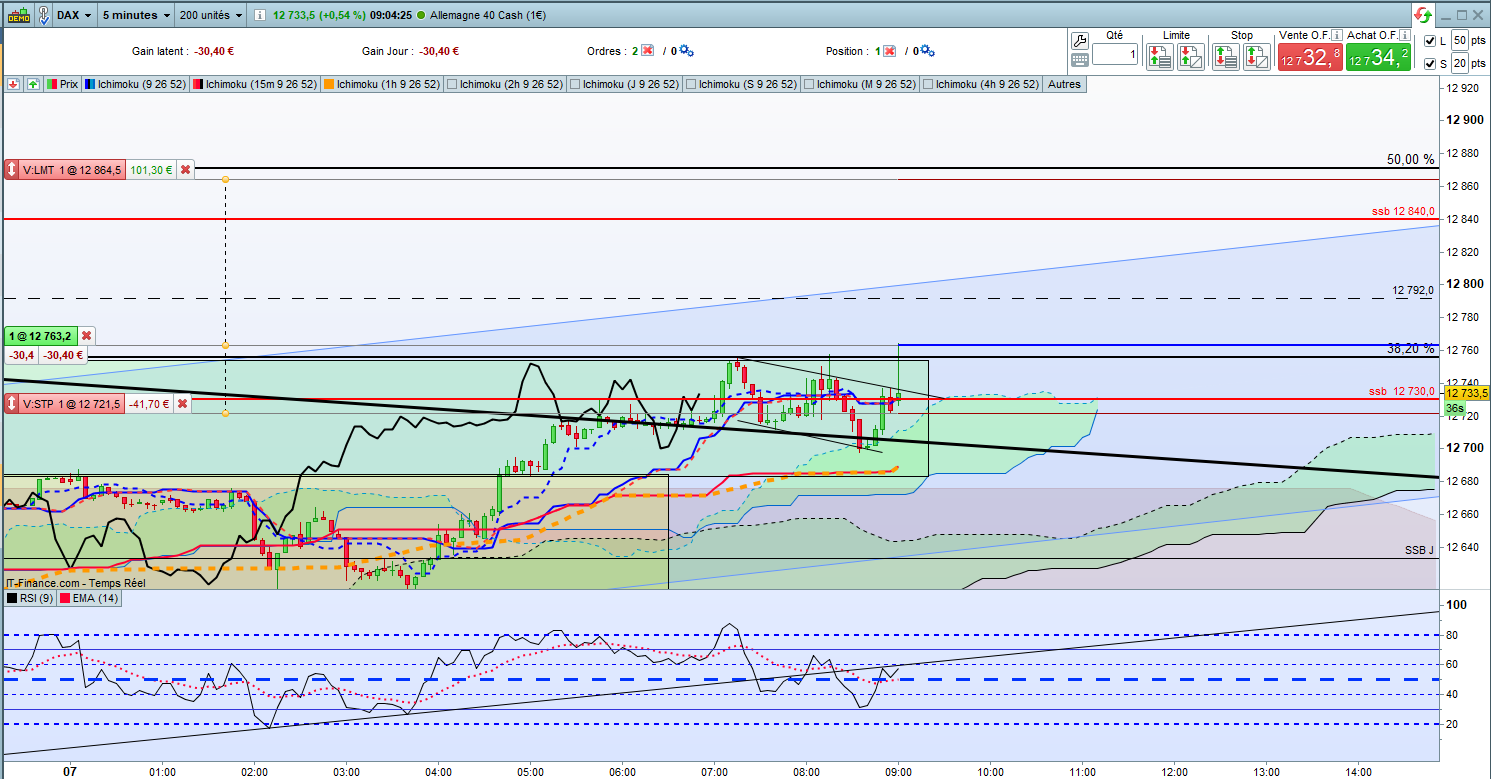
Task: Click the wrench trading settings icon
Action: pos(1079,41)
